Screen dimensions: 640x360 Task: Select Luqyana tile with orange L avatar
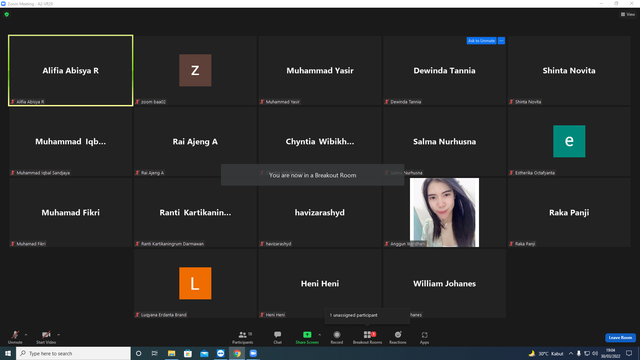(195, 283)
